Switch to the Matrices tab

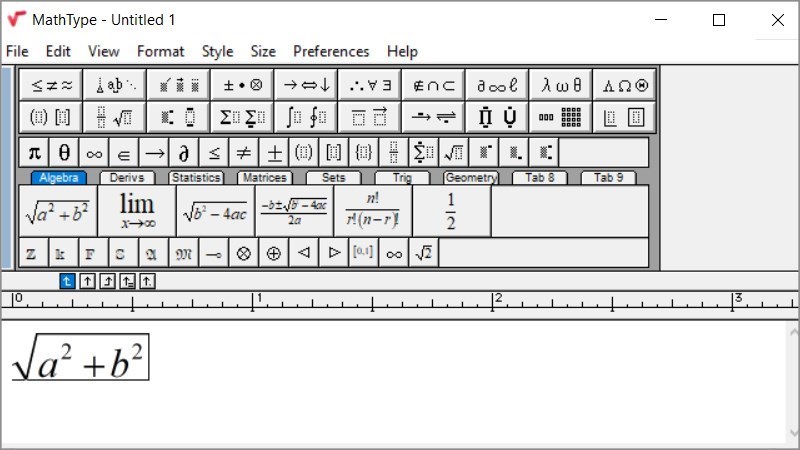pyautogui.click(x=264, y=178)
